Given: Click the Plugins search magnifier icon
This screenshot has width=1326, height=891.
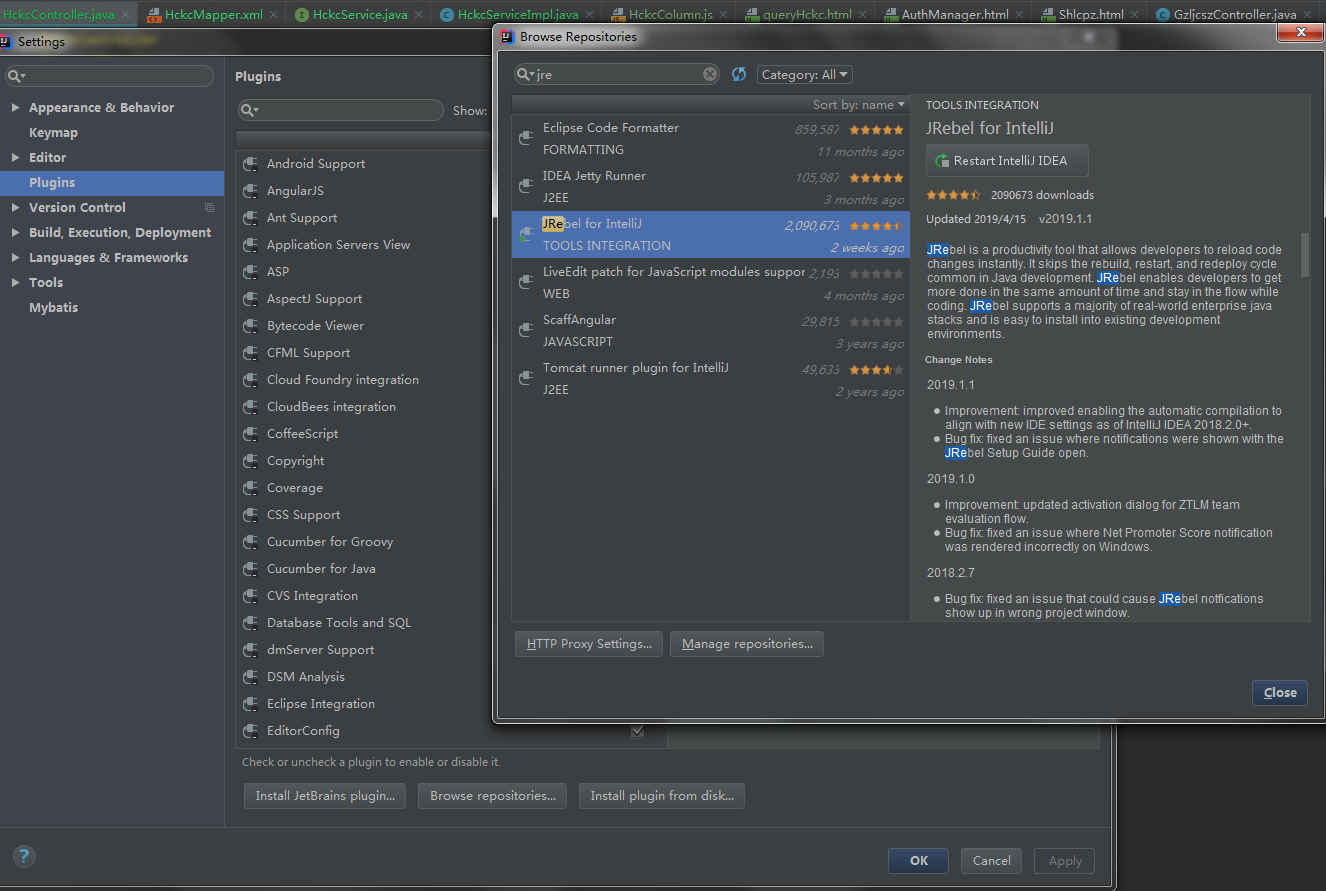Looking at the screenshot, I should point(249,110).
